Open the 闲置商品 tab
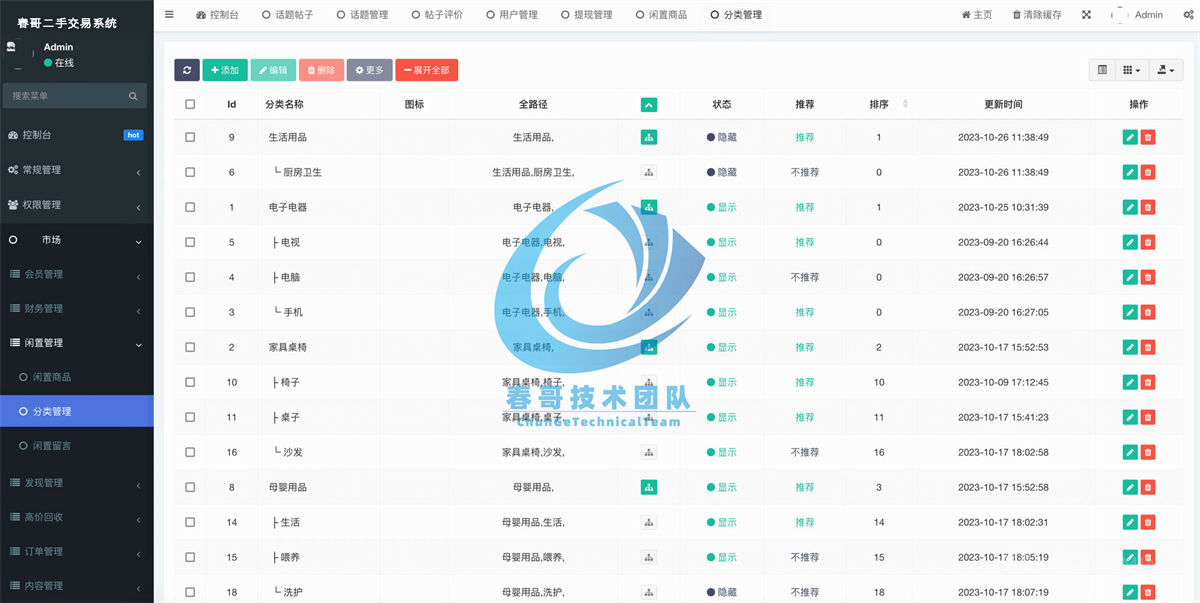The image size is (1200, 603). coord(661,15)
